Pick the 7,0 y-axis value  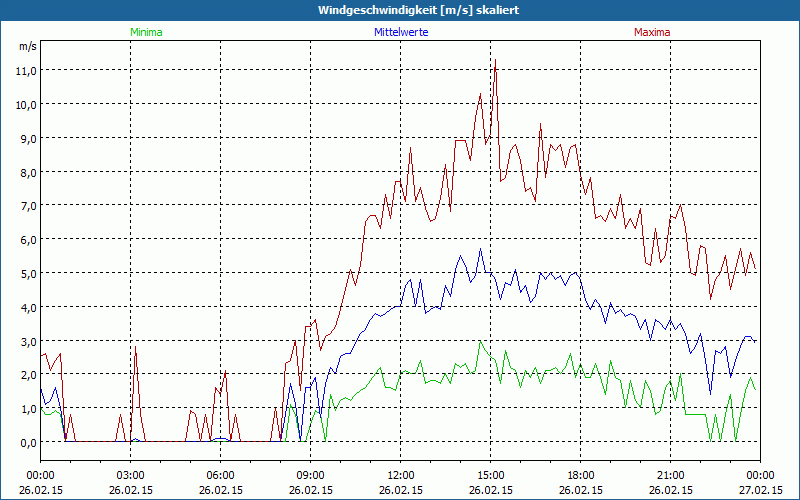coord(25,205)
